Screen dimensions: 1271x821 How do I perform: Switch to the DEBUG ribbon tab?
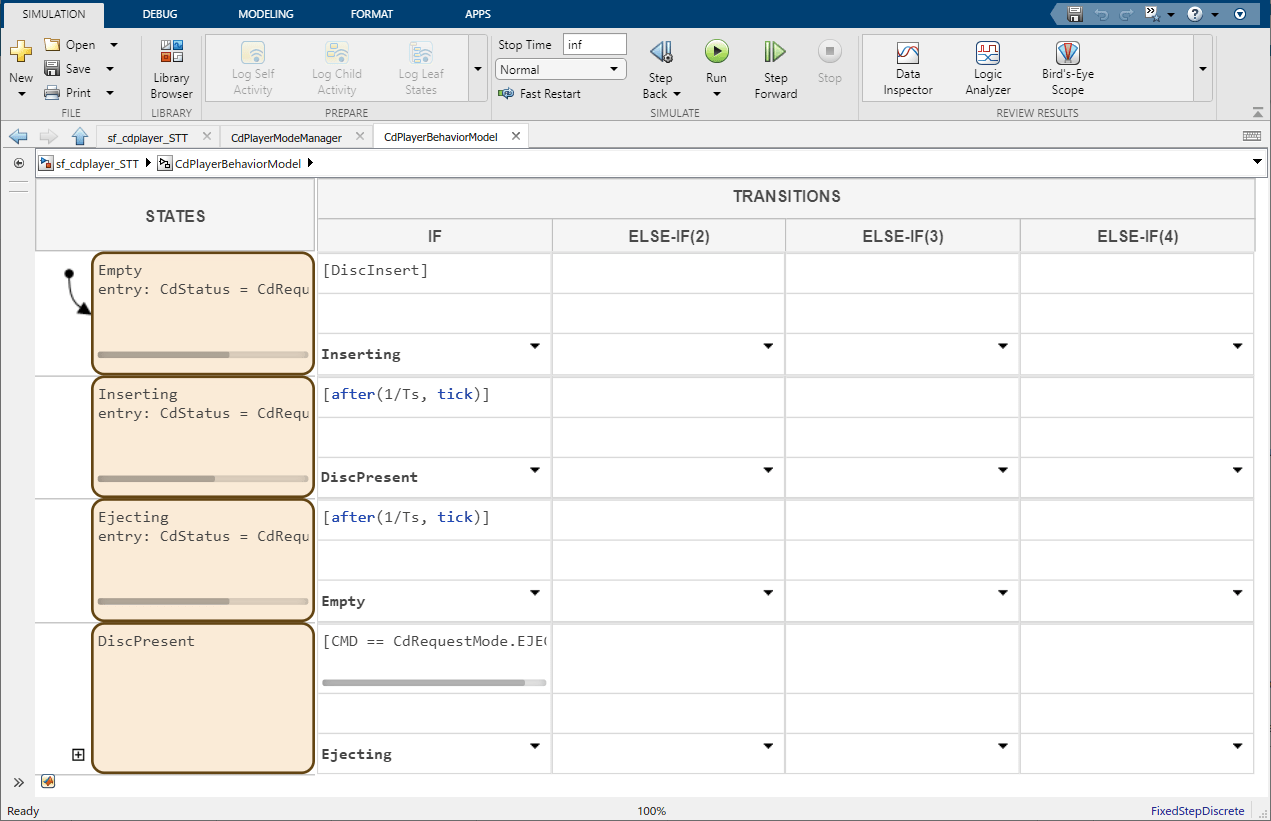click(x=161, y=14)
